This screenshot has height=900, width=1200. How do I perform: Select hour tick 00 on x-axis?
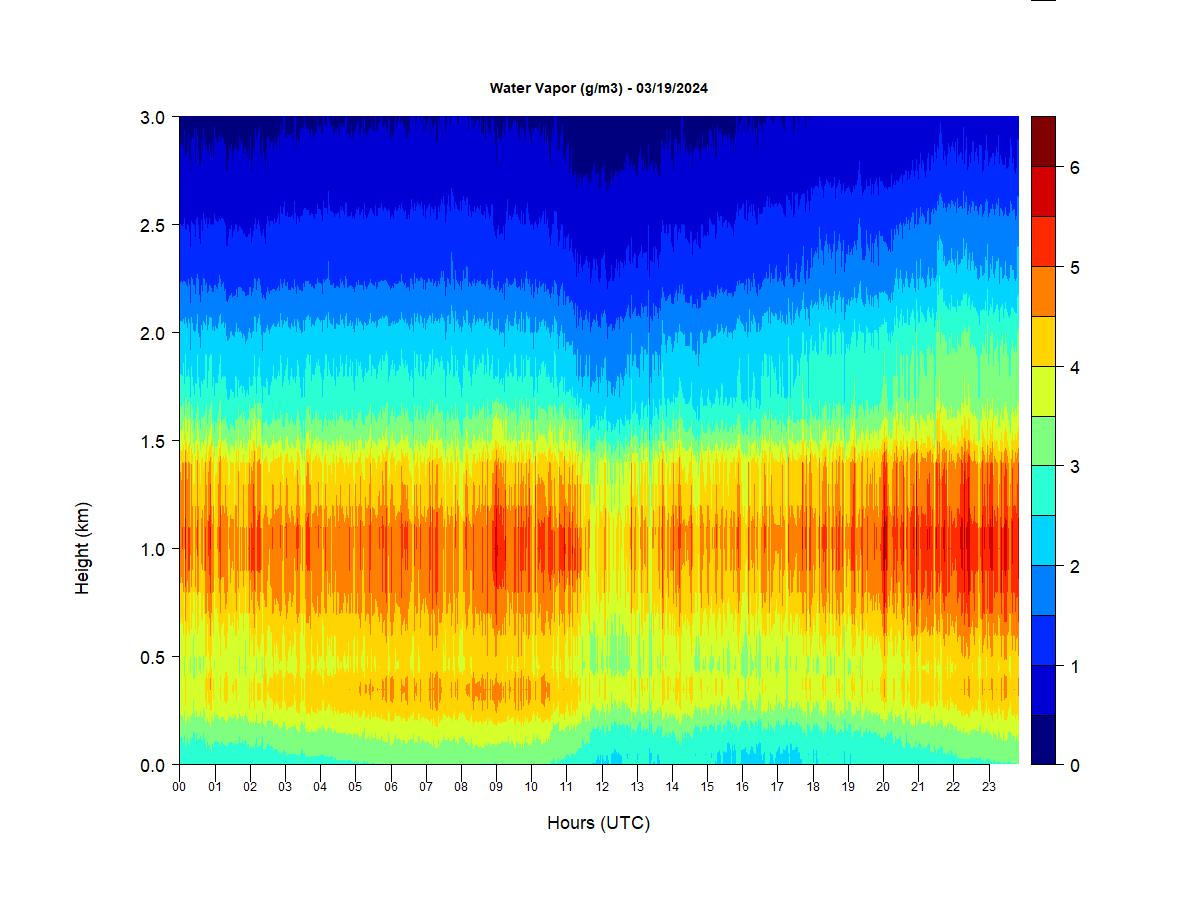point(180,787)
